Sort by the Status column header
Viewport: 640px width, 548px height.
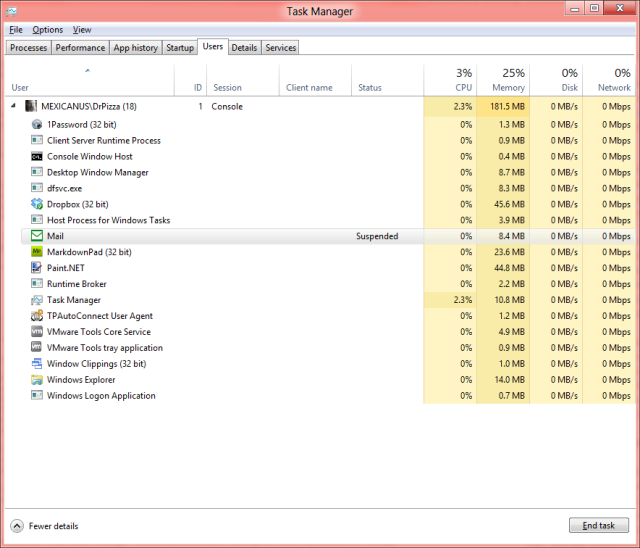tap(387, 80)
